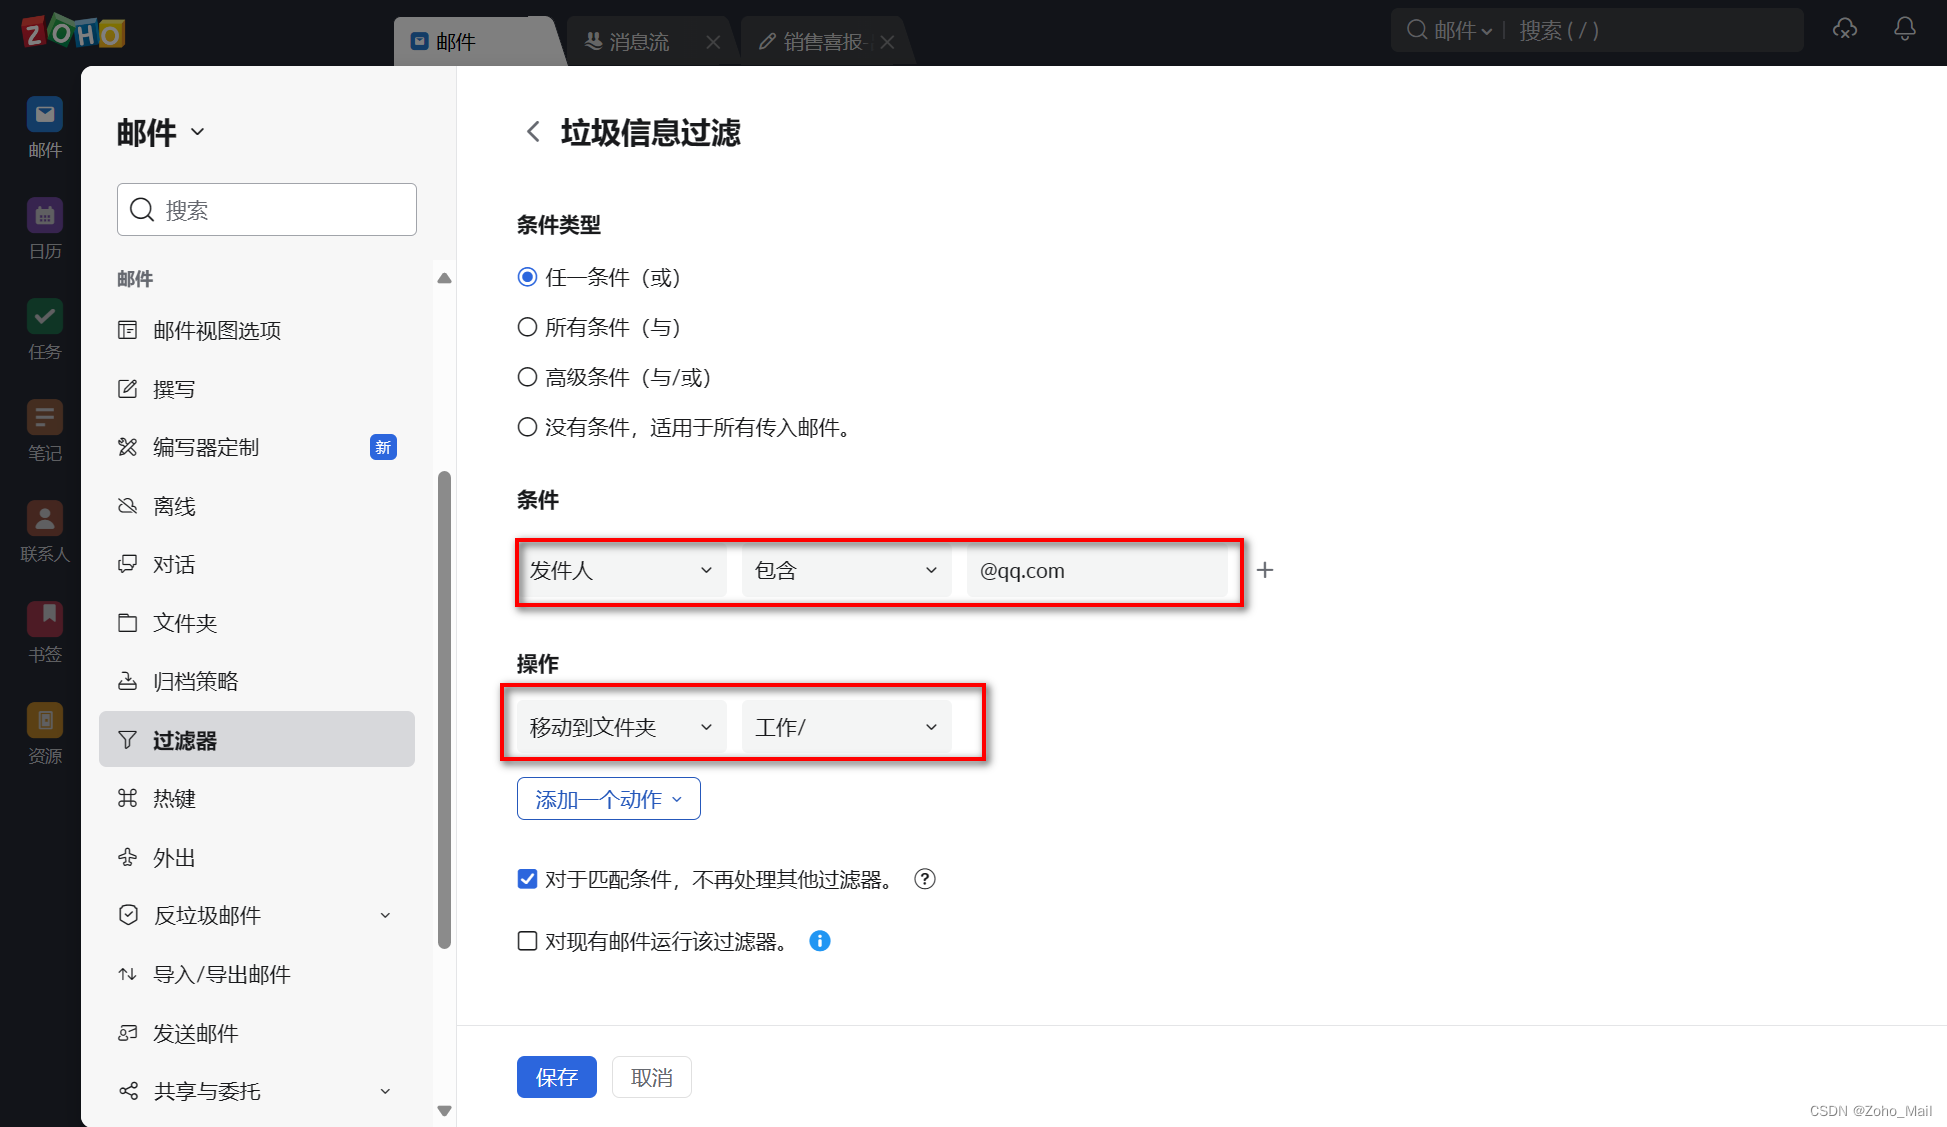Click the notification bell icon
Image resolution: width=1947 pixels, height=1127 pixels.
pyautogui.click(x=1905, y=30)
